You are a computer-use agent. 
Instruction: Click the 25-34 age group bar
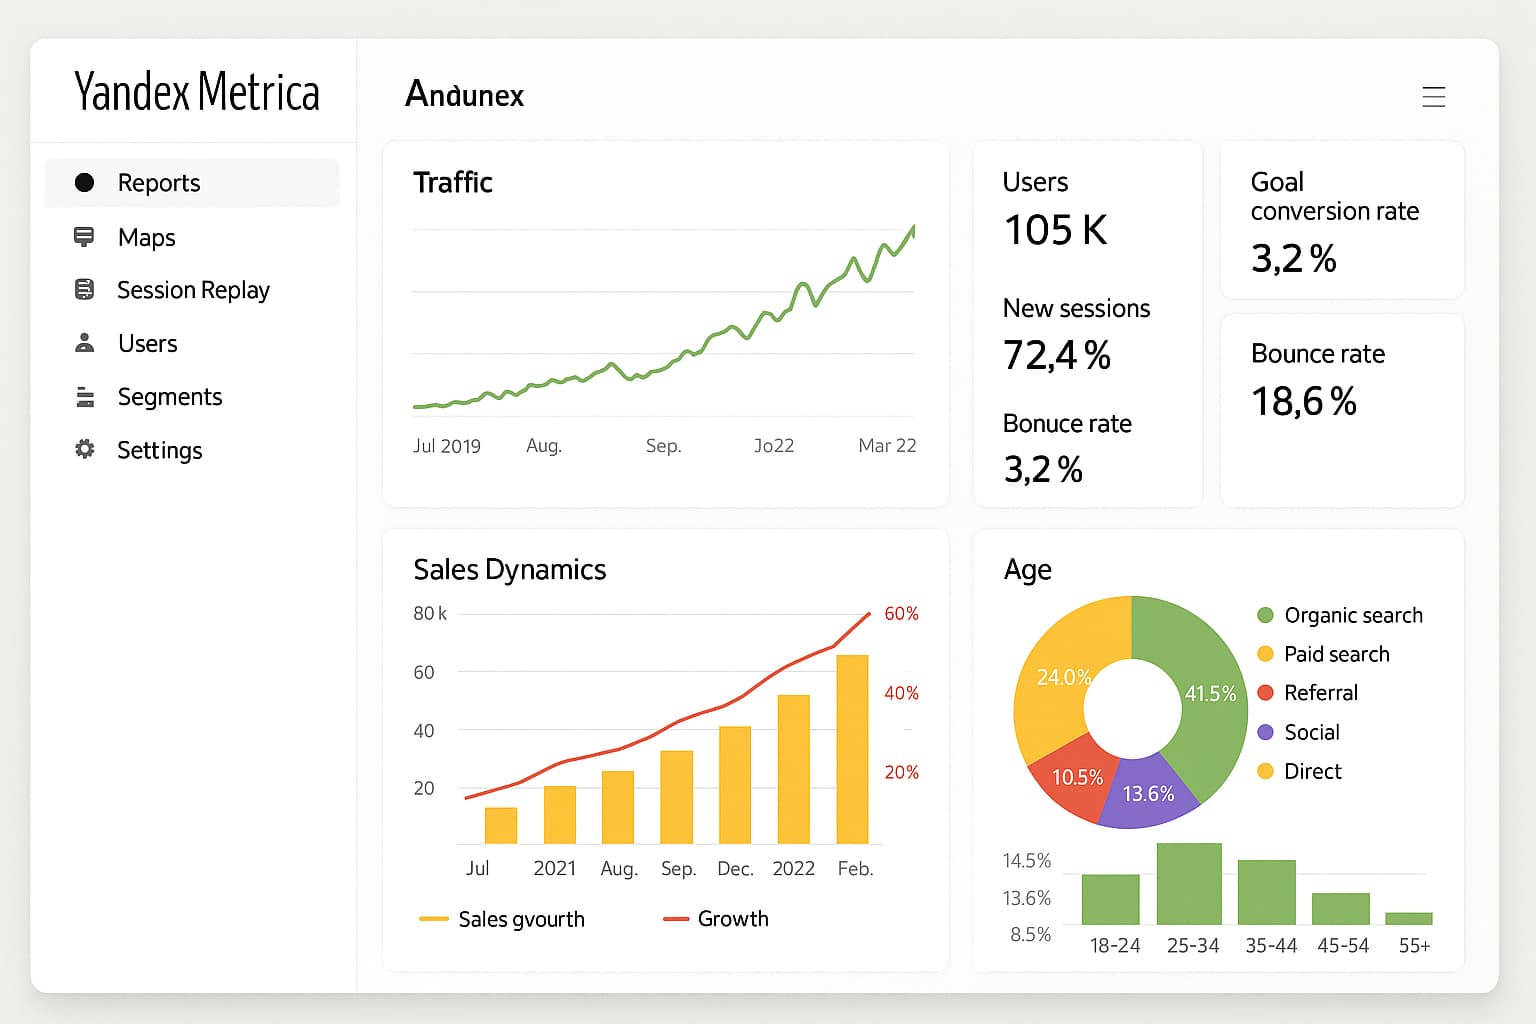click(x=1189, y=884)
